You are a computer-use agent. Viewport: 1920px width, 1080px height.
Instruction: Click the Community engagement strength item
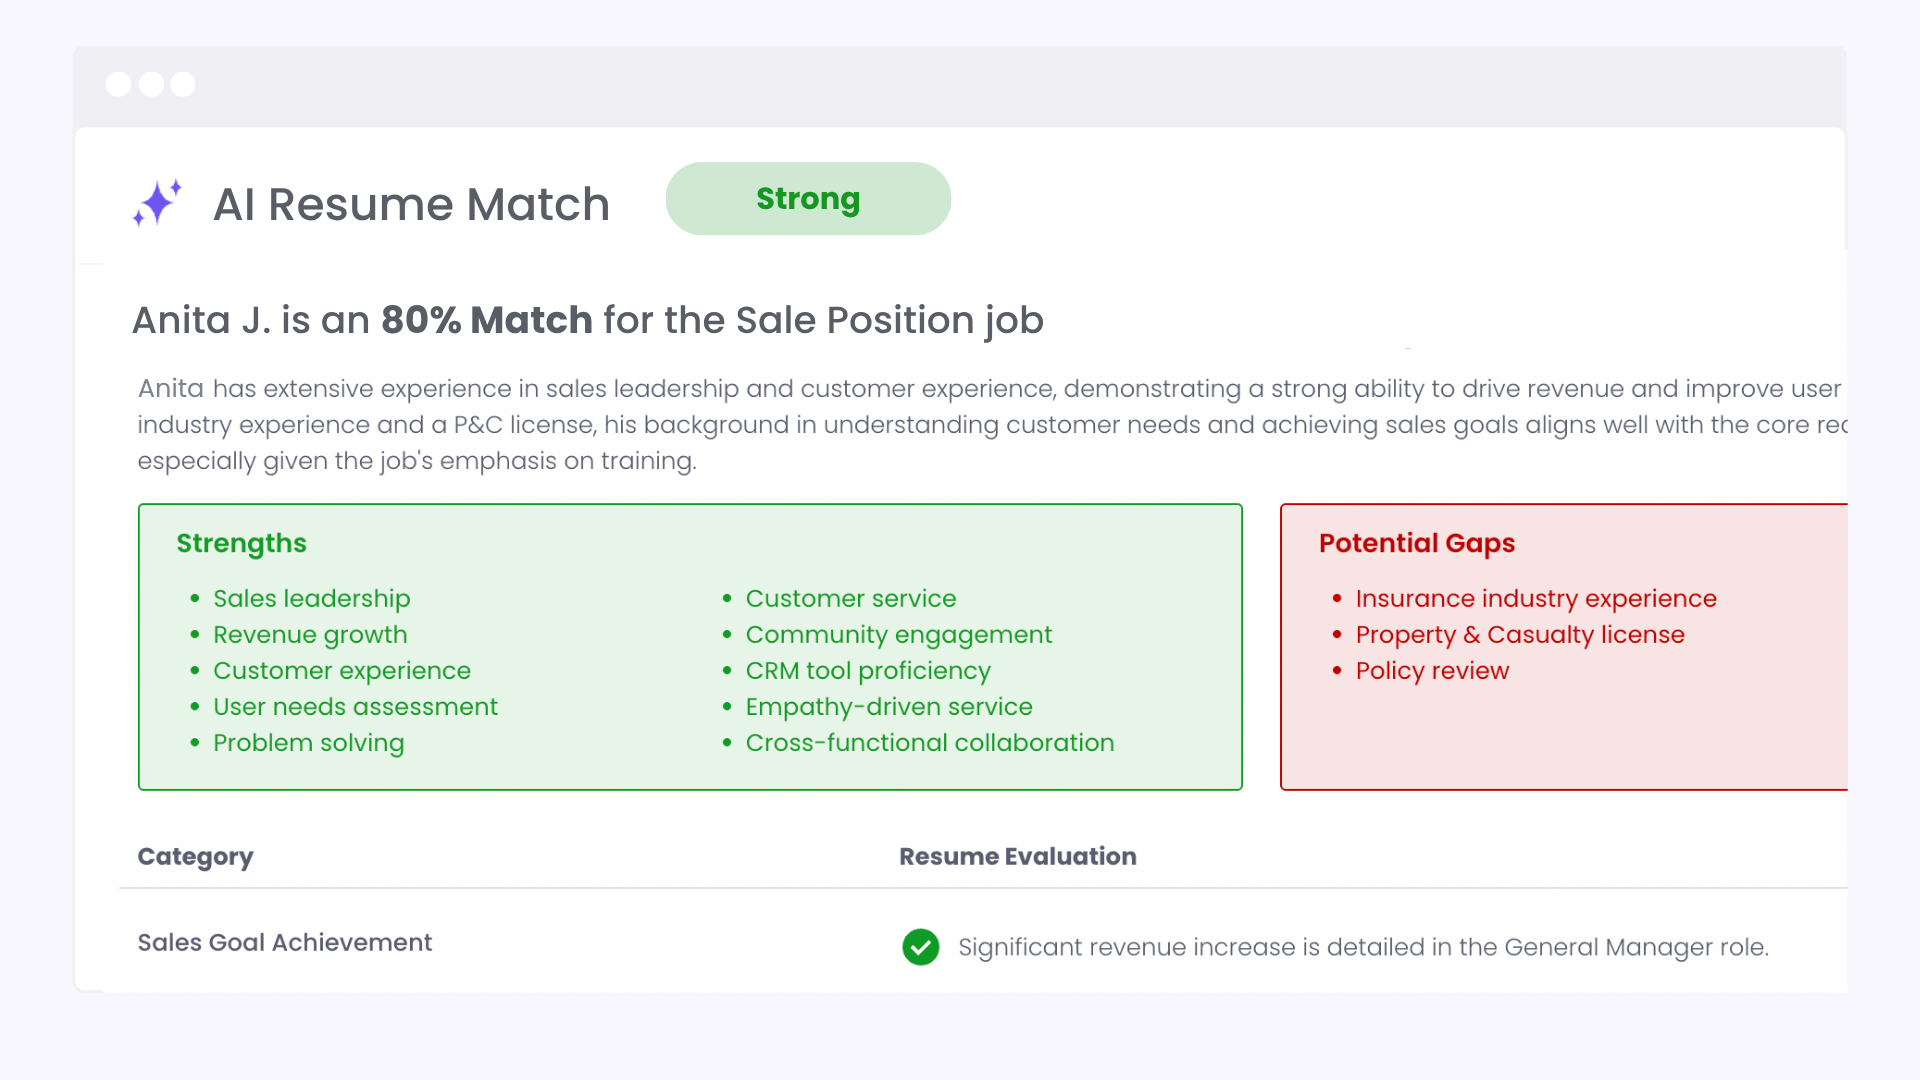[898, 635]
